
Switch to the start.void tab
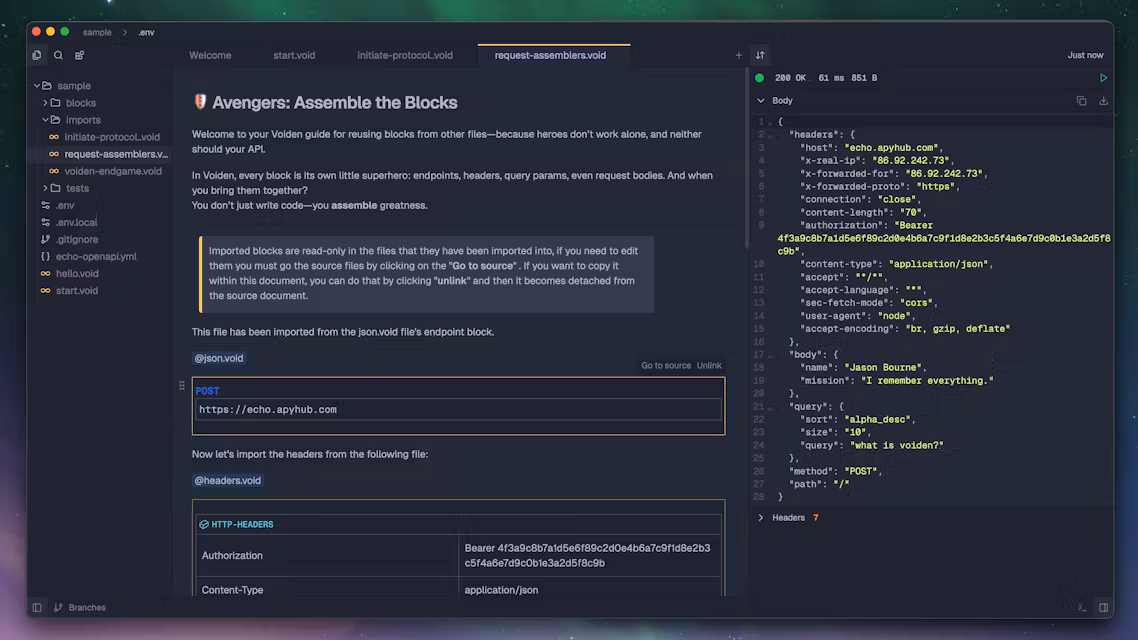(x=294, y=56)
